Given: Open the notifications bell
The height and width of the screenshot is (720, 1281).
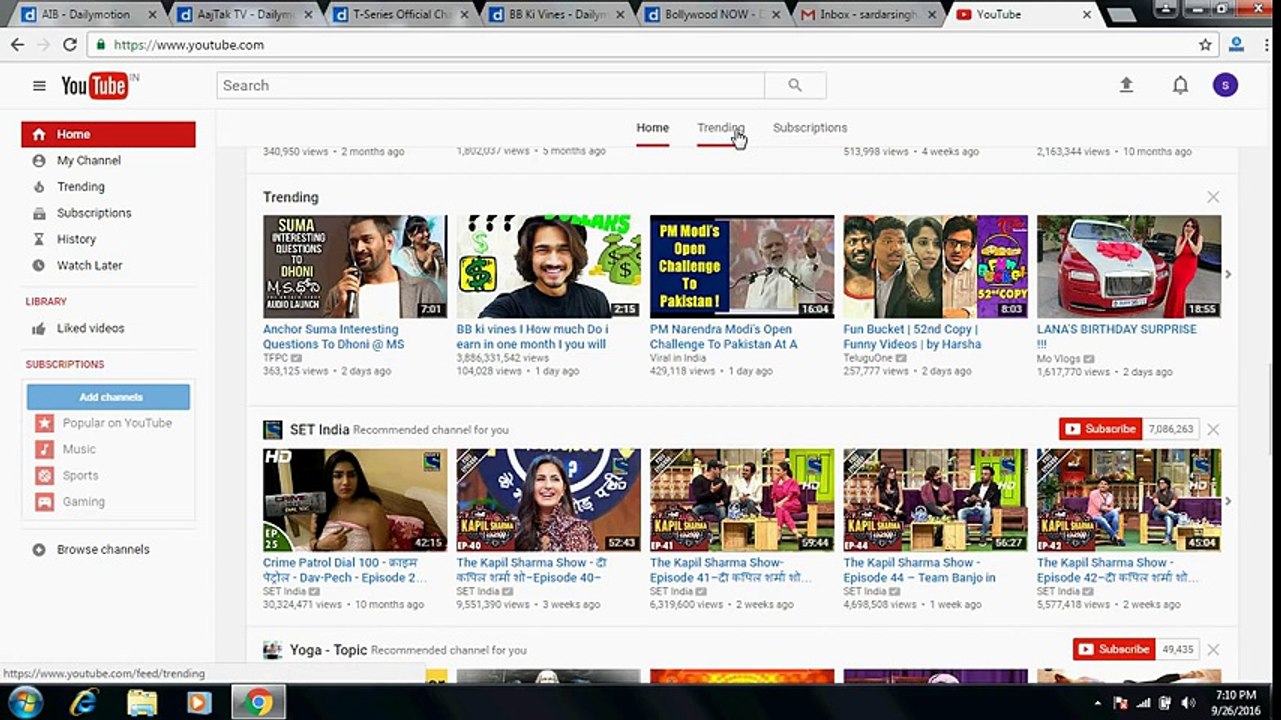Looking at the screenshot, I should [x=1180, y=86].
